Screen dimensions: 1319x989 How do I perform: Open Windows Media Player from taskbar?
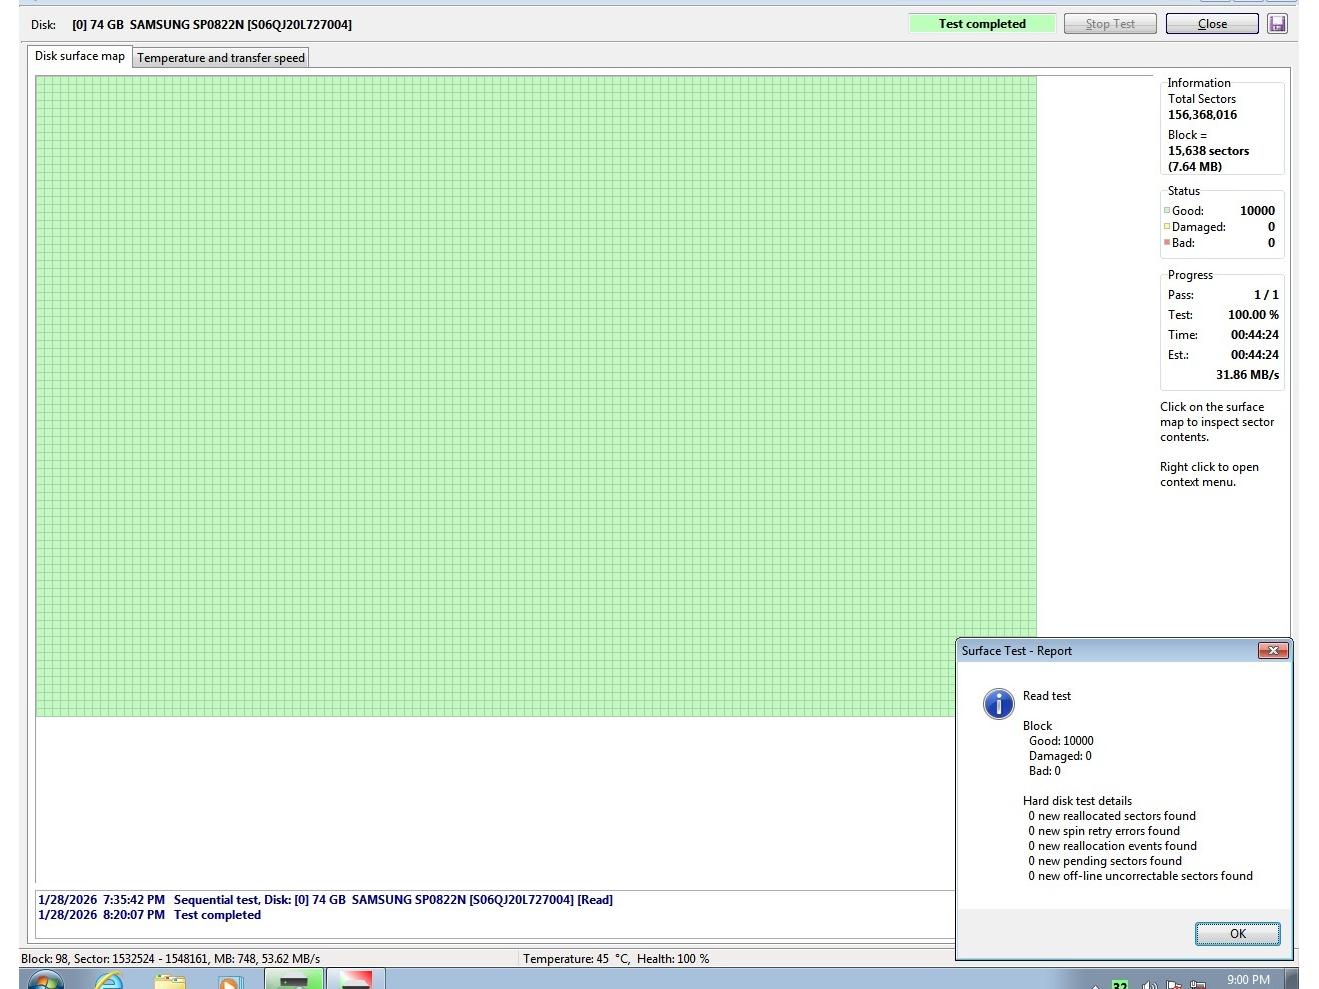(x=230, y=981)
